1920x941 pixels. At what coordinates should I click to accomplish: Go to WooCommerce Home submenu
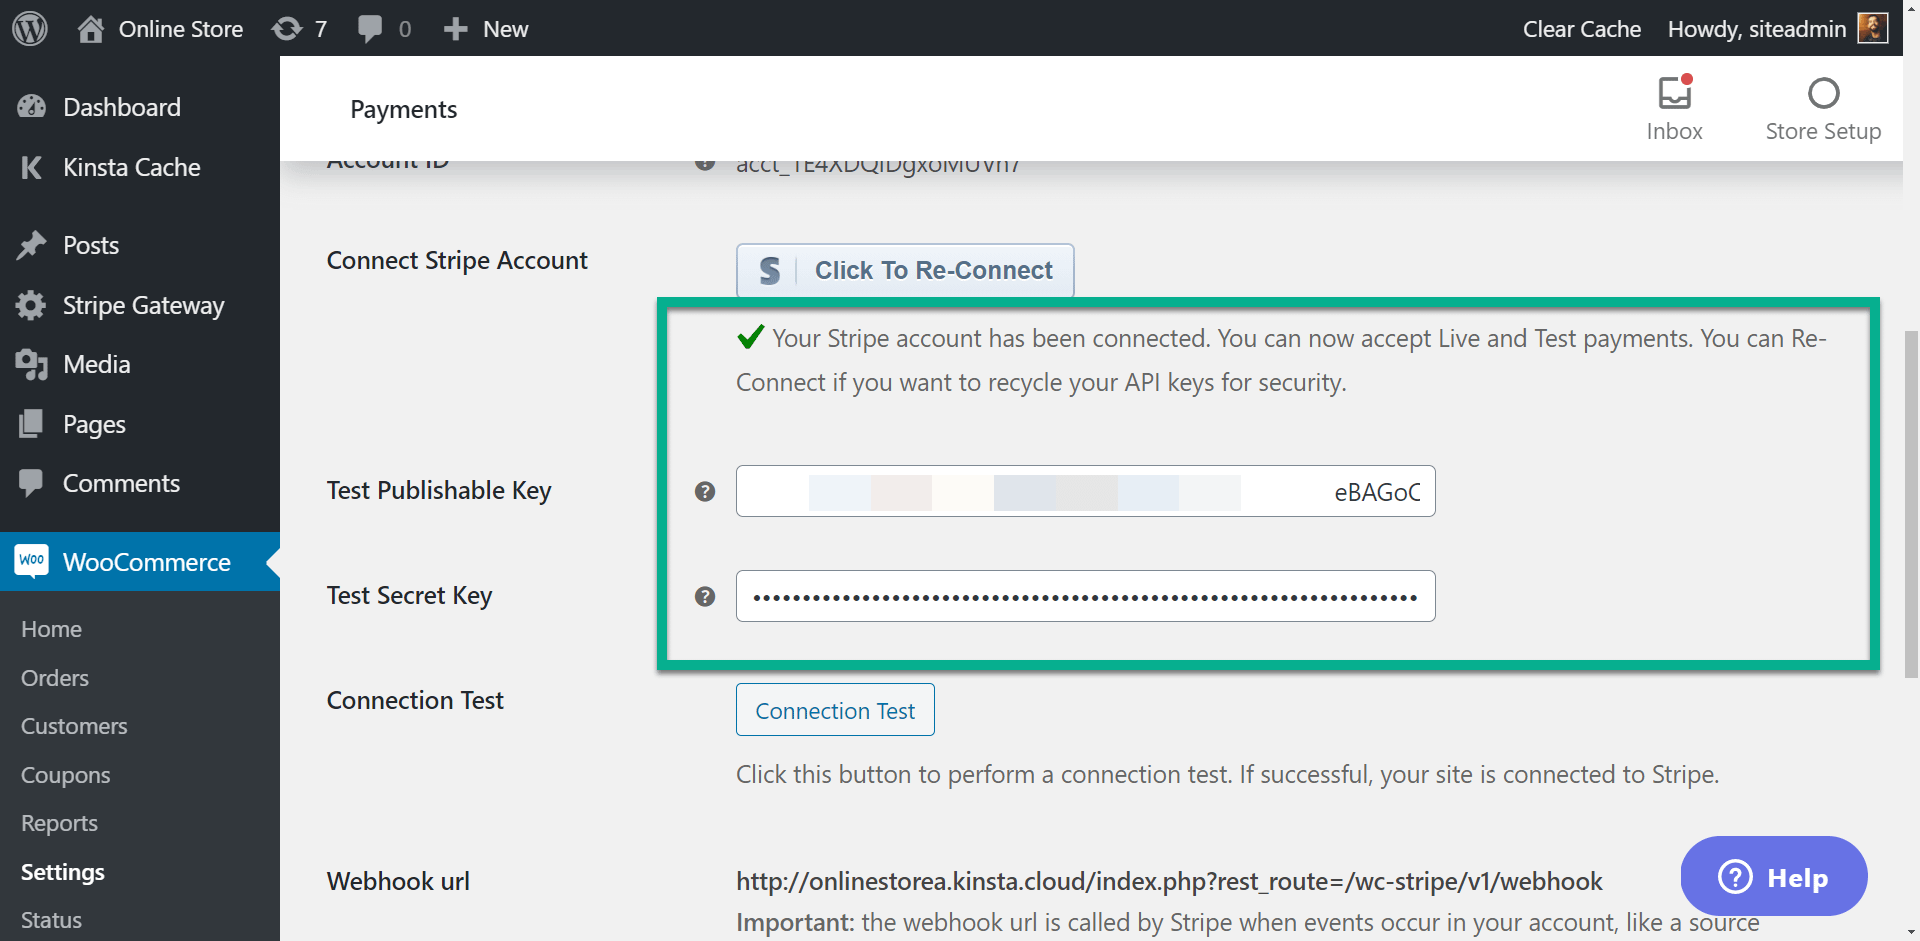(x=52, y=629)
